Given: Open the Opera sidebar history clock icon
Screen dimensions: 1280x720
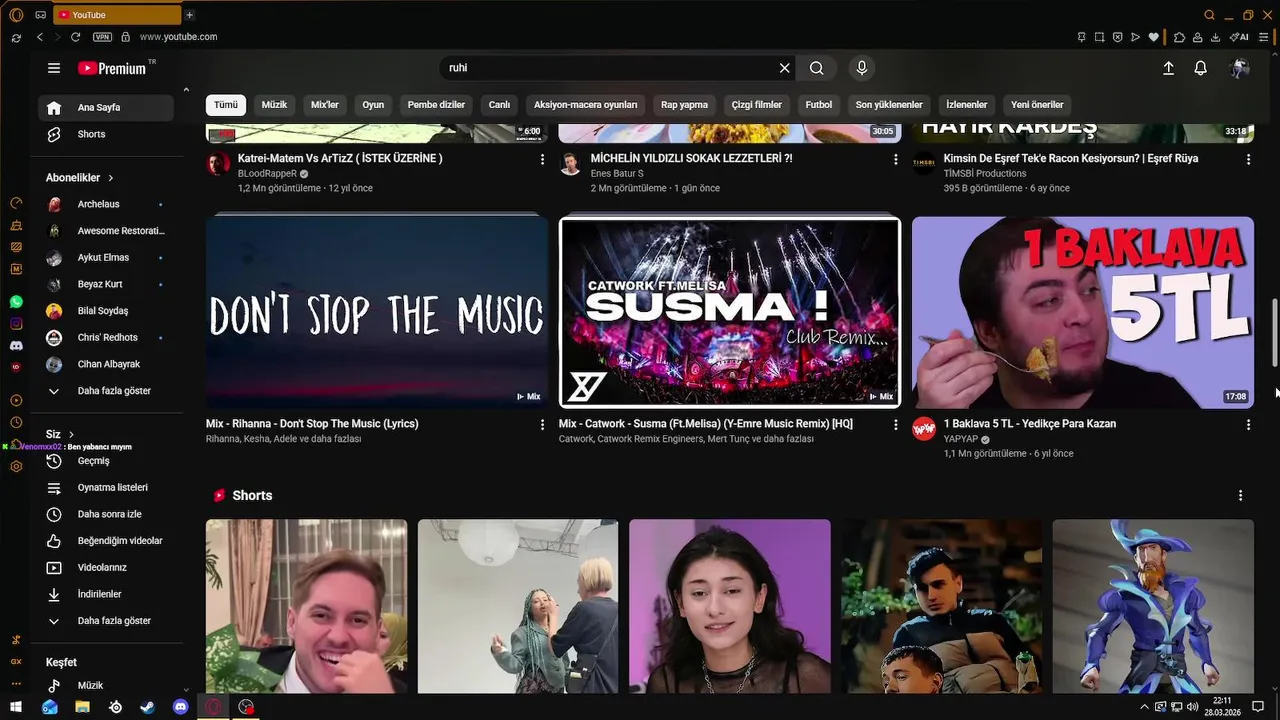Looking at the screenshot, I should coord(16,422).
